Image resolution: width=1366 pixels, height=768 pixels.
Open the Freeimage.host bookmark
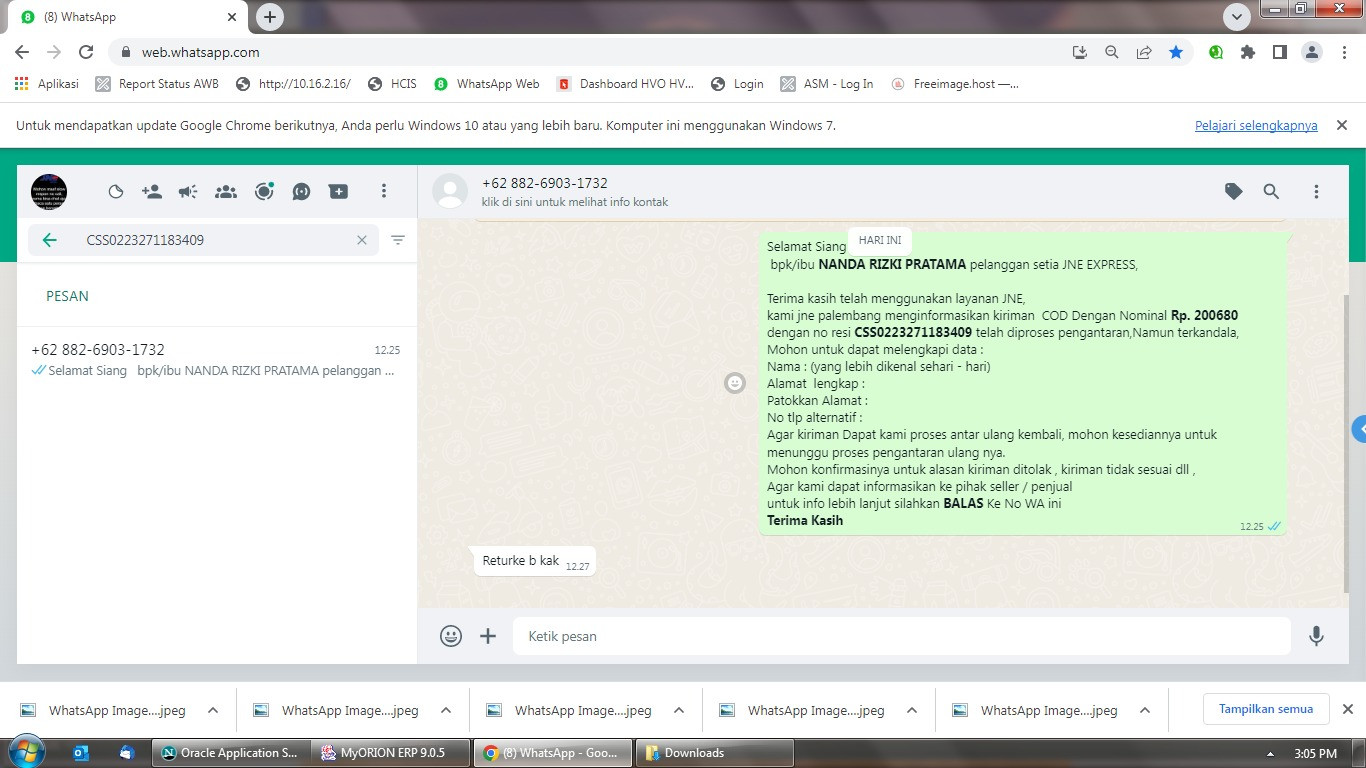pos(955,84)
